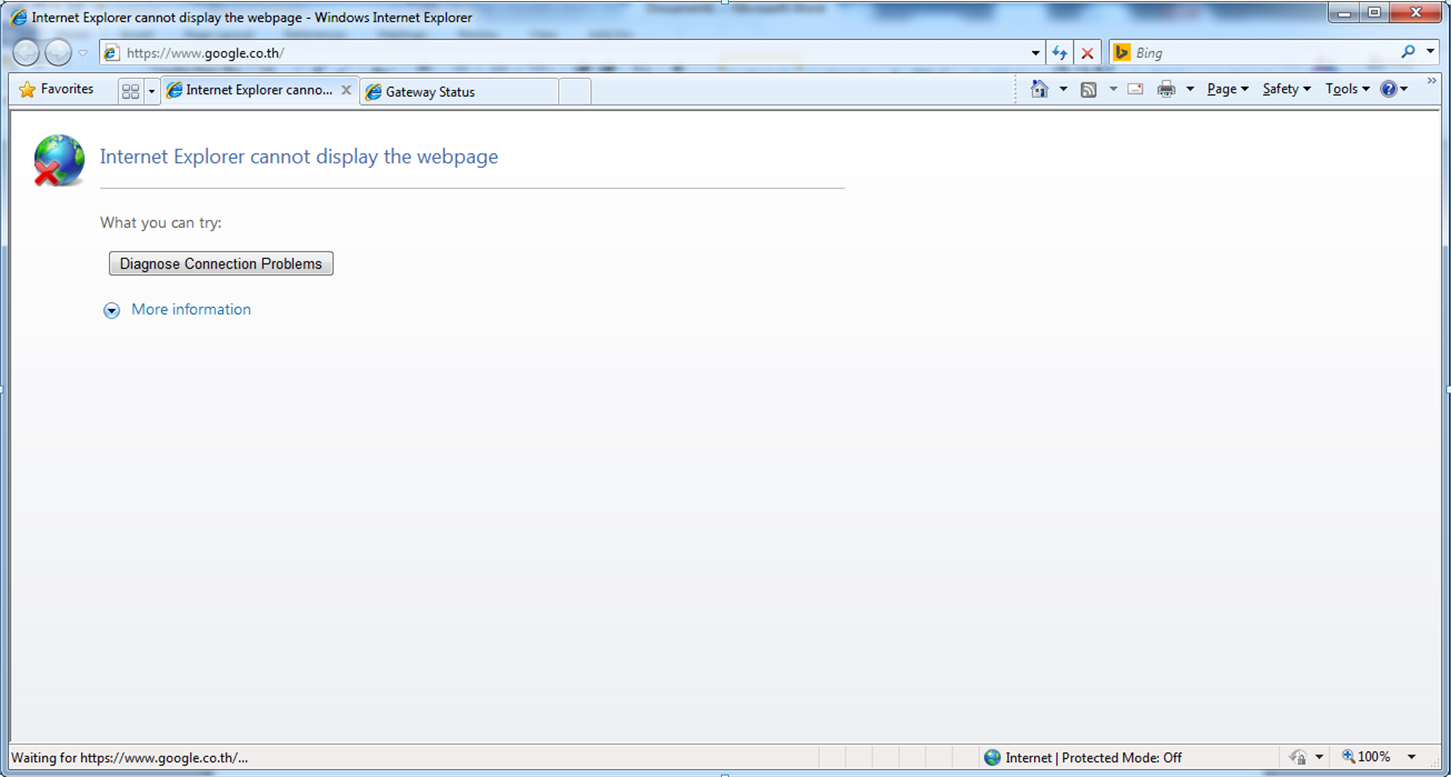Go back using the Back arrow button

(x=26, y=53)
